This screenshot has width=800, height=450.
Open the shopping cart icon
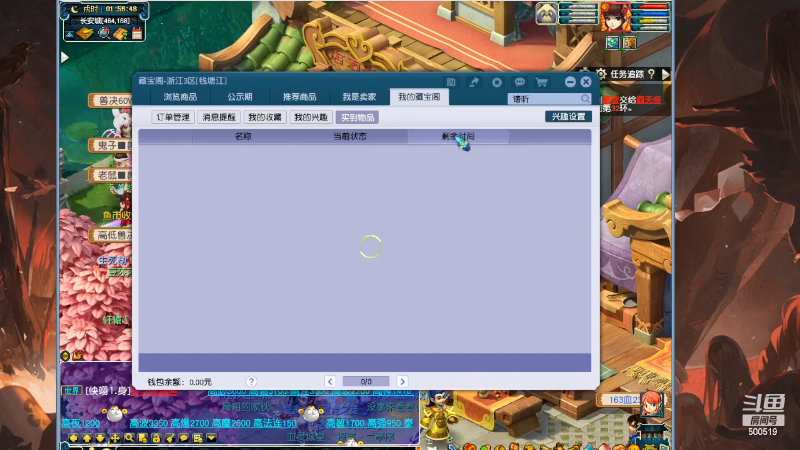[x=541, y=82]
